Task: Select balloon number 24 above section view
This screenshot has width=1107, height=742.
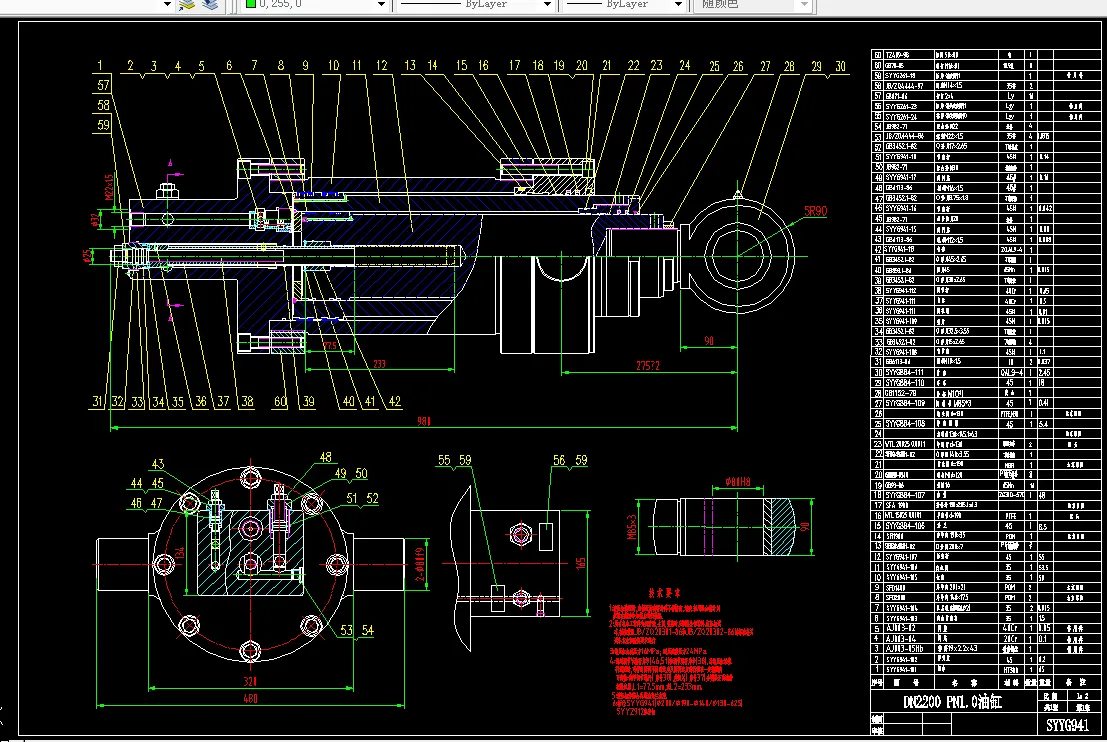Action: click(x=684, y=66)
